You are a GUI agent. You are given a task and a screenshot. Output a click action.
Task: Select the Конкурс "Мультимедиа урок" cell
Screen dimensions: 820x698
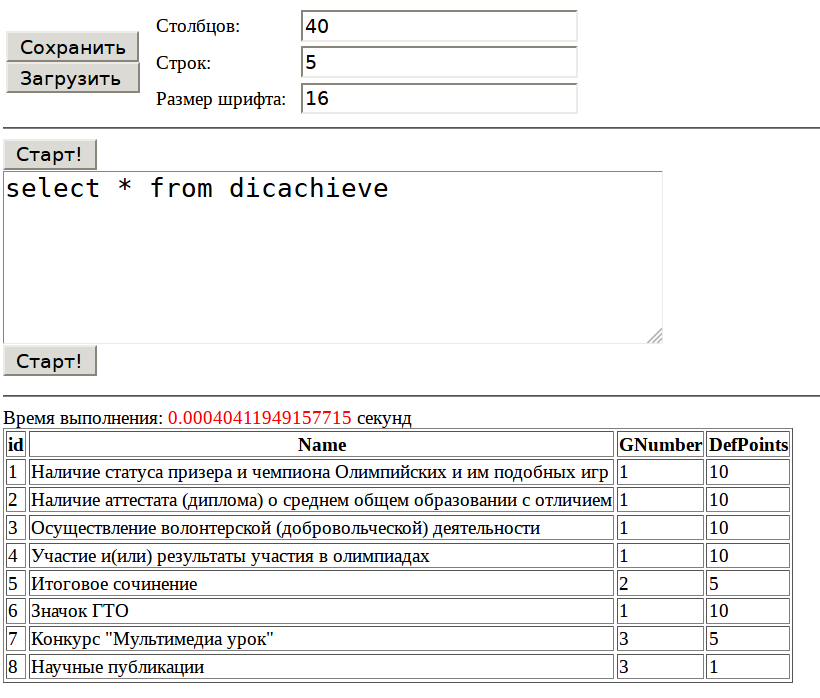(322, 639)
